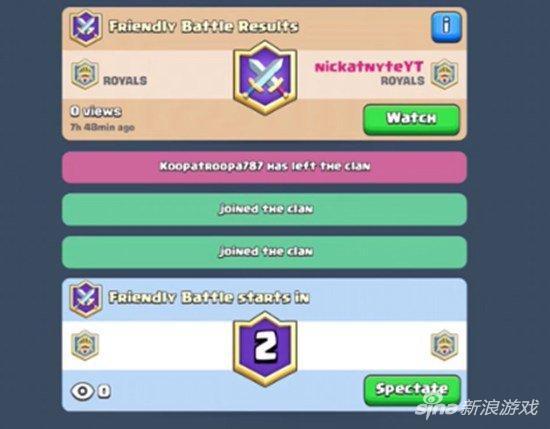Select the left player's Royals clan badge
The width and height of the screenshot is (550, 429).
pos(85,74)
